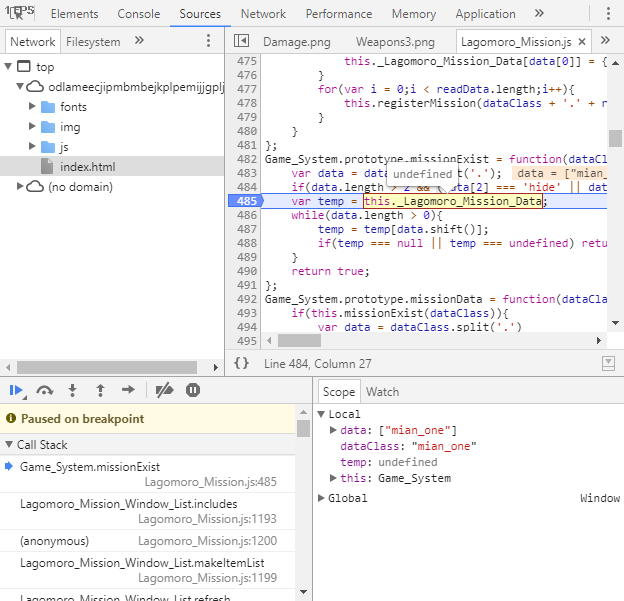The height and width of the screenshot is (601, 624).
Task: Select the Sources tab
Action: (x=200, y=14)
